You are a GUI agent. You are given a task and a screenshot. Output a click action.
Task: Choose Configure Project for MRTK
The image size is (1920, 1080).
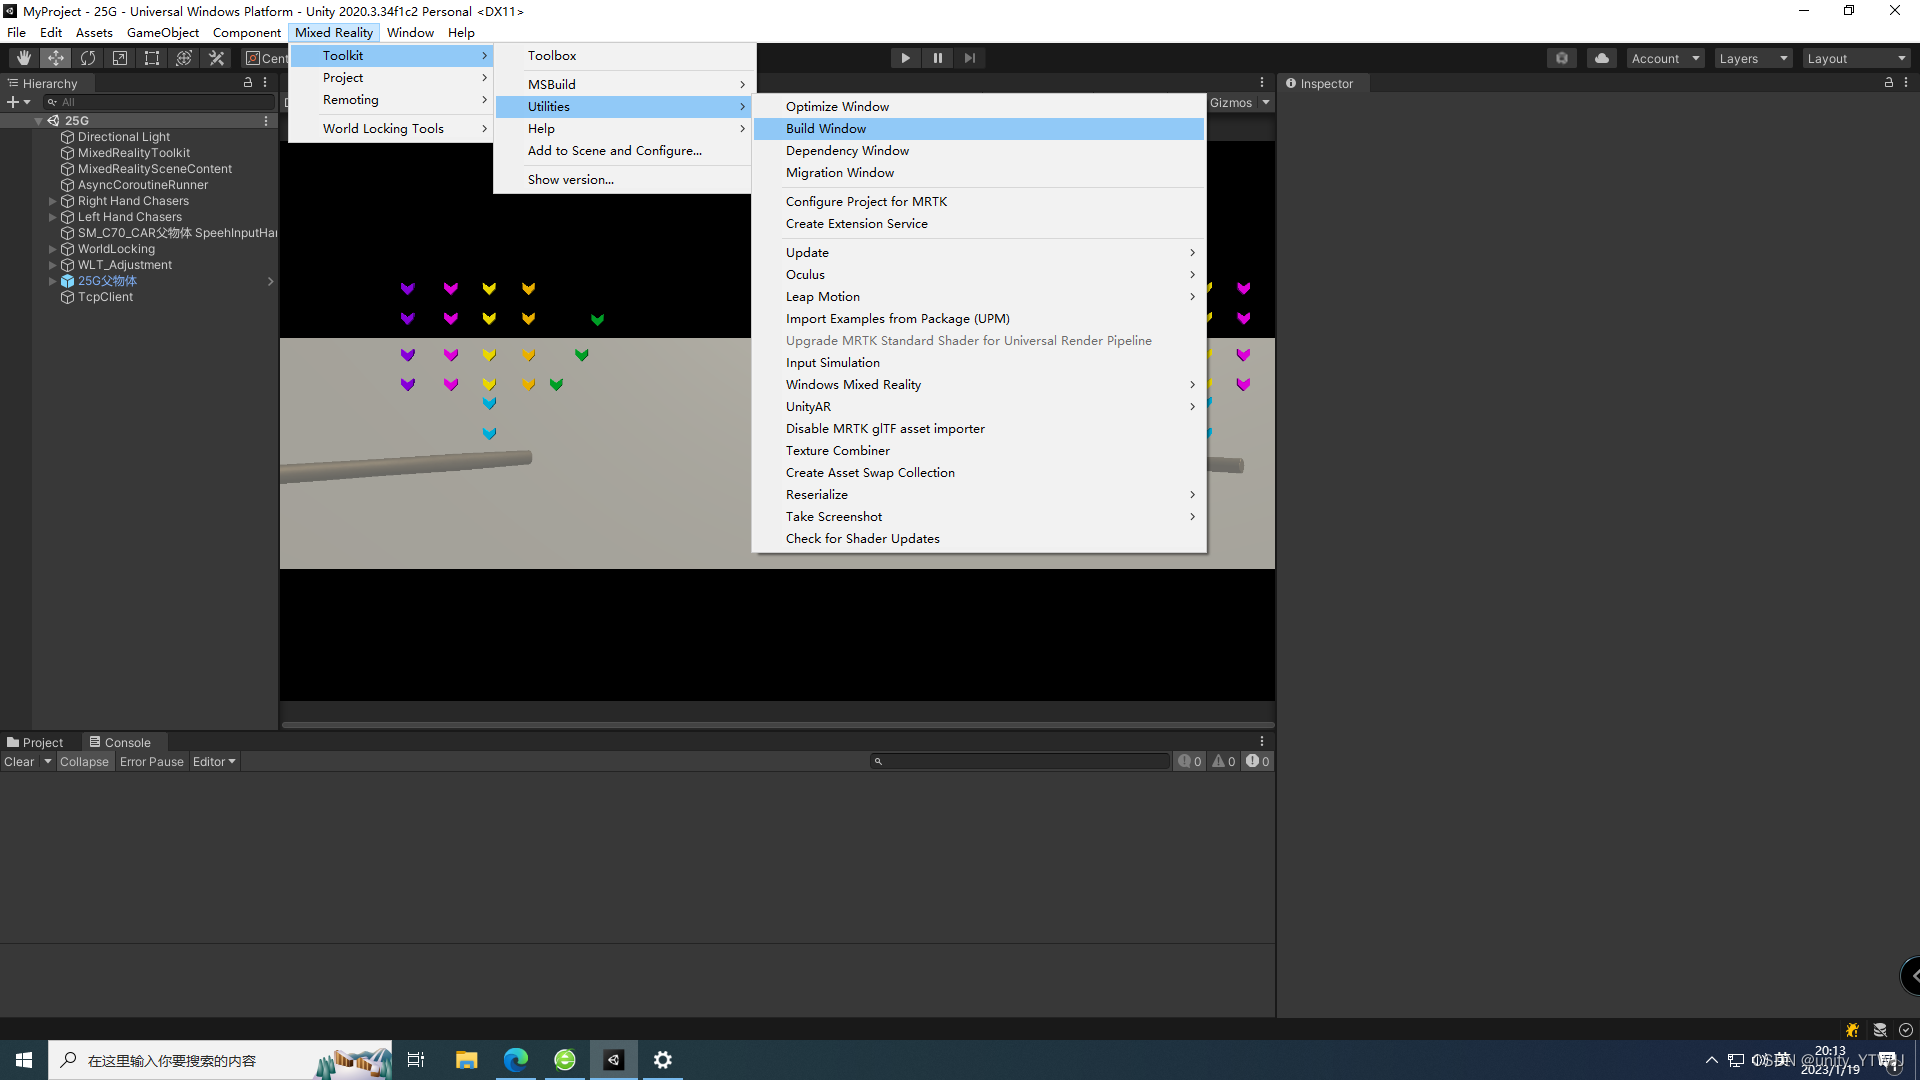979,202
